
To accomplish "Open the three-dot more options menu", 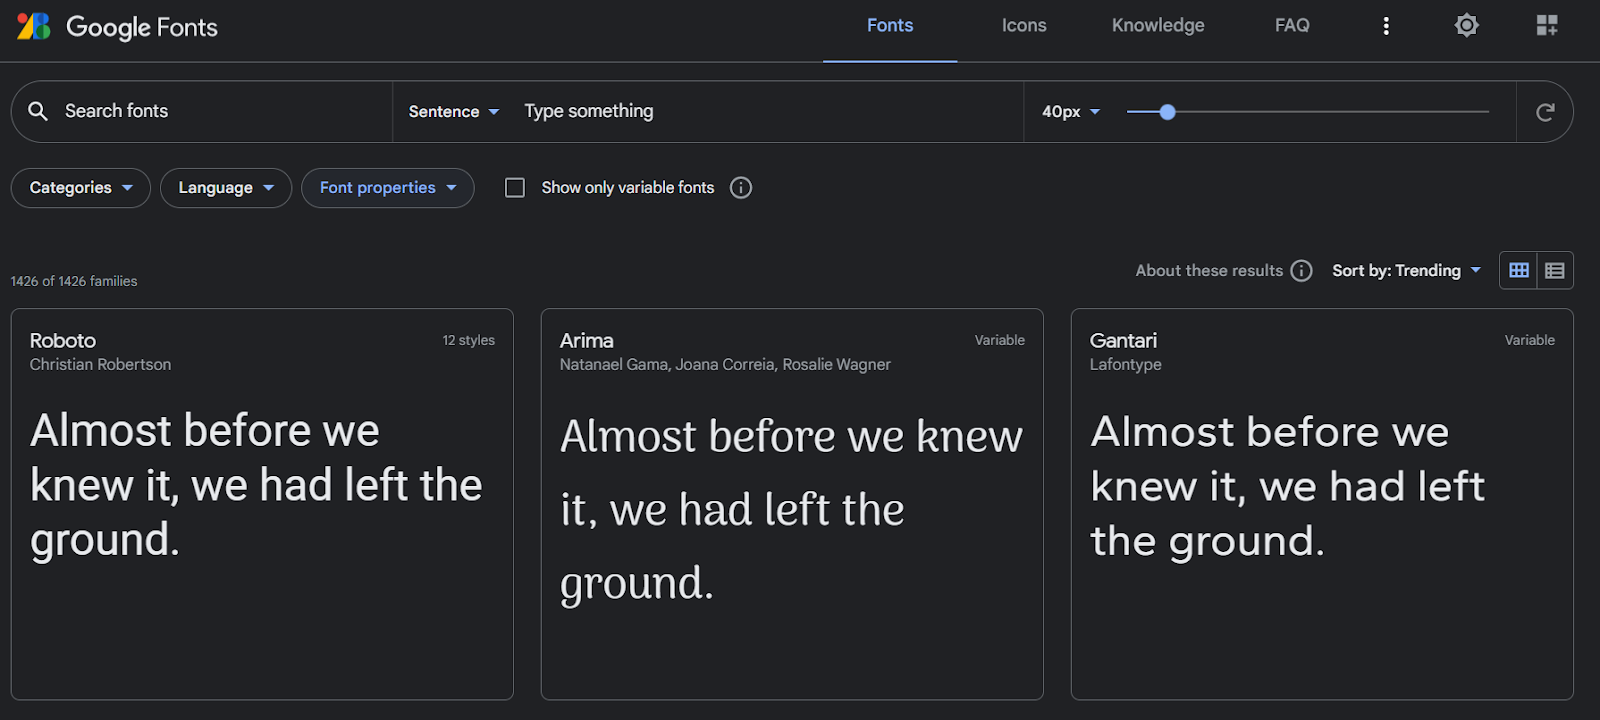I will click(x=1386, y=26).
